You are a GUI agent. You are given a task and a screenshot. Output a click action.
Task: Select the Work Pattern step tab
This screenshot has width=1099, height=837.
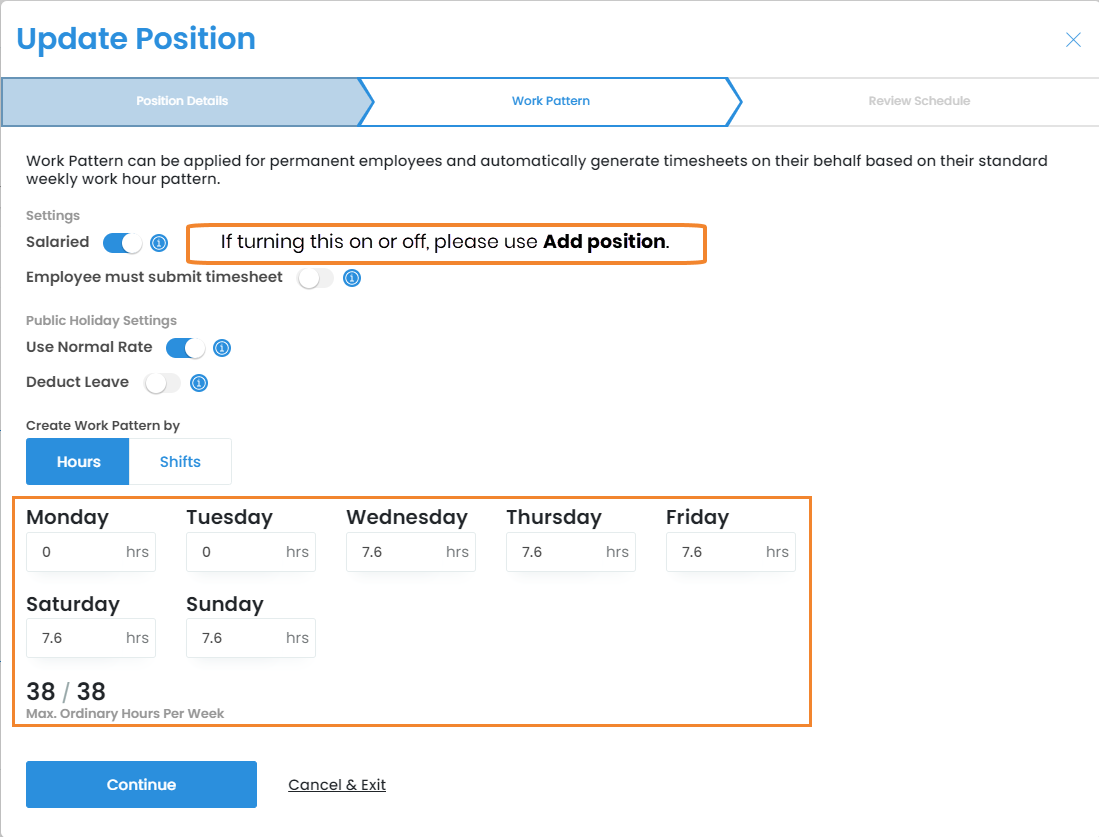point(550,101)
